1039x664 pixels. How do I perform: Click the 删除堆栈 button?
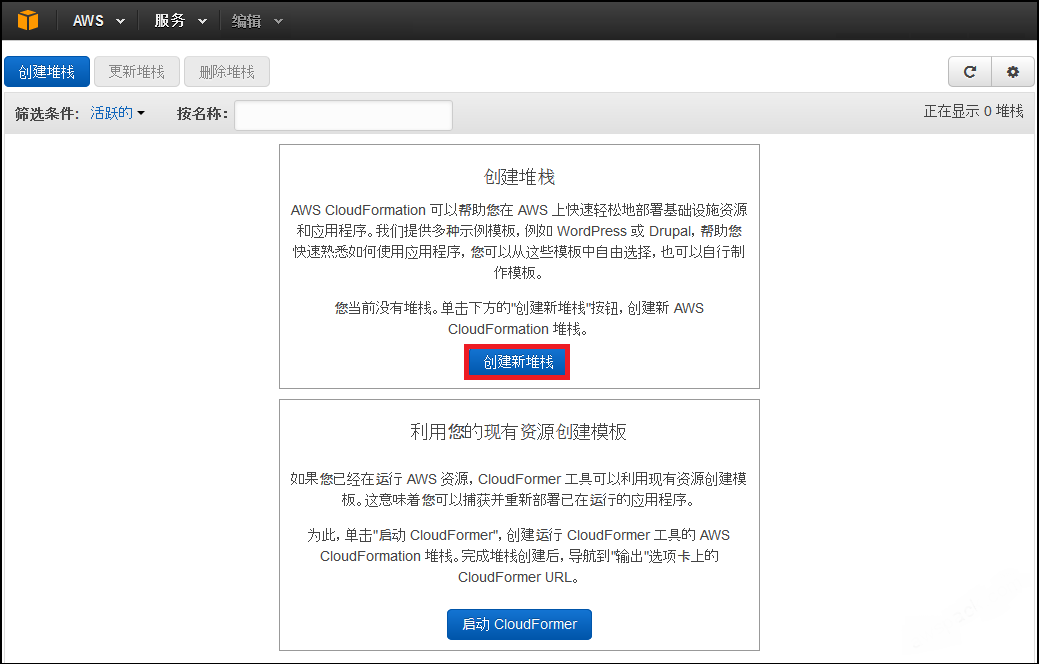point(227,72)
